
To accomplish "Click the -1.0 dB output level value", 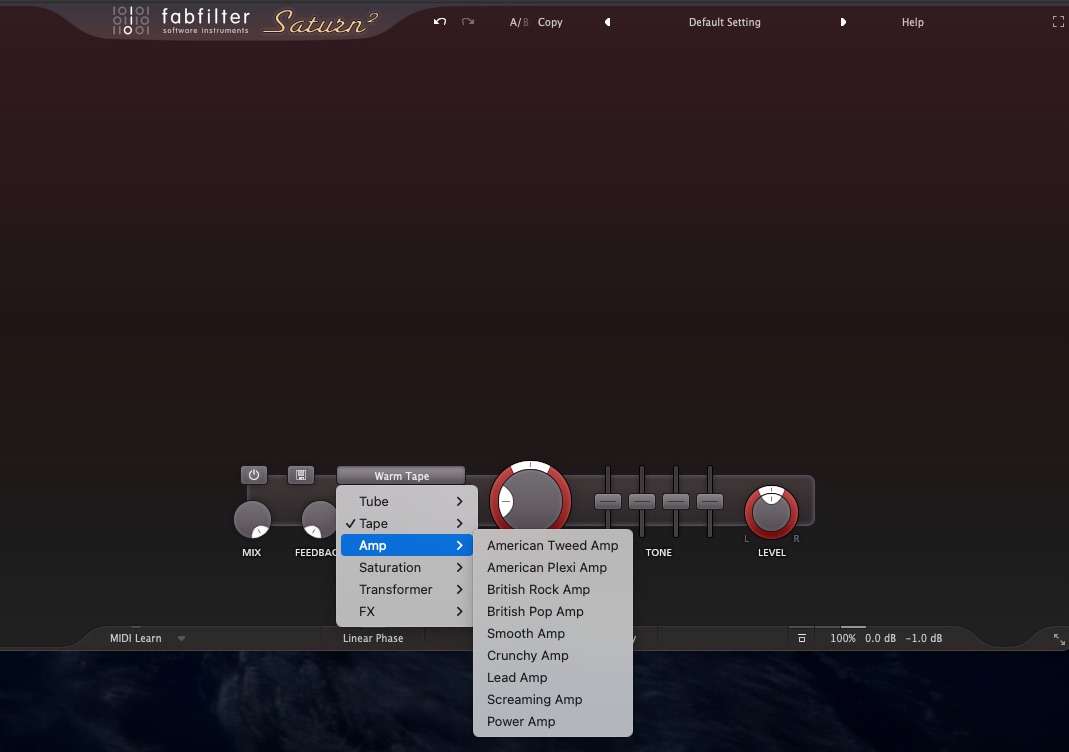I will (x=924, y=638).
